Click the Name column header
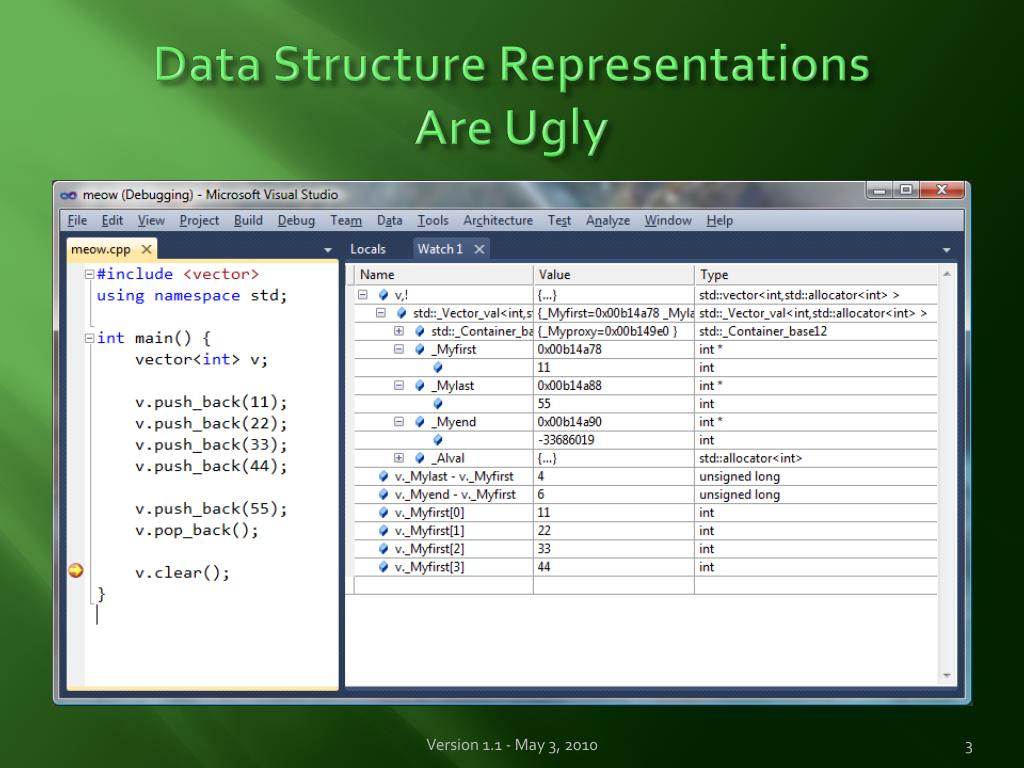This screenshot has height=768, width=1024. 443,275
